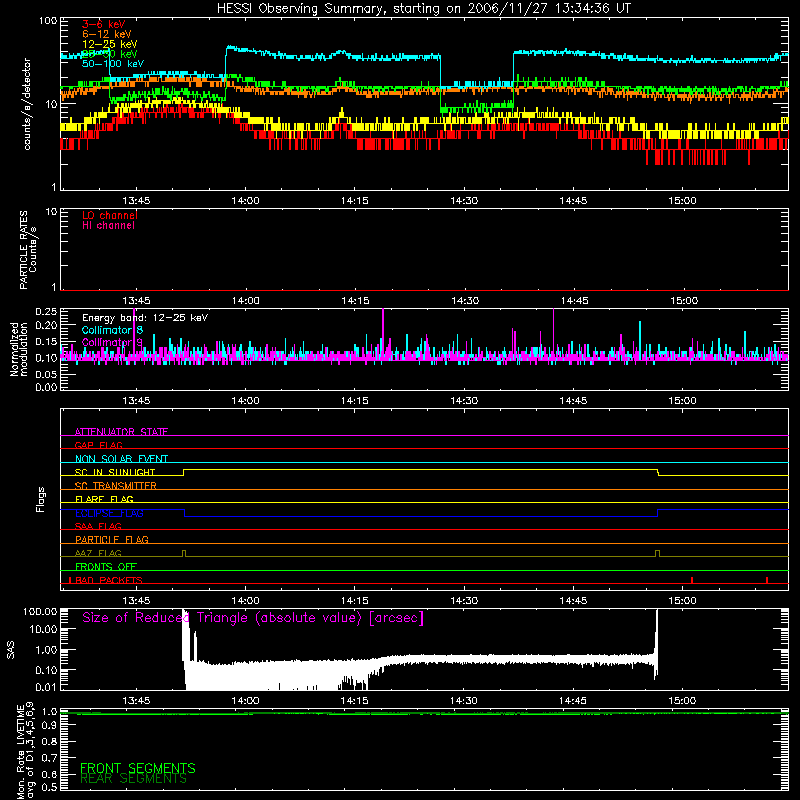The image size is (800, 800).
Task: Click the Normalized modulation axis title
Action: [19, 349]
